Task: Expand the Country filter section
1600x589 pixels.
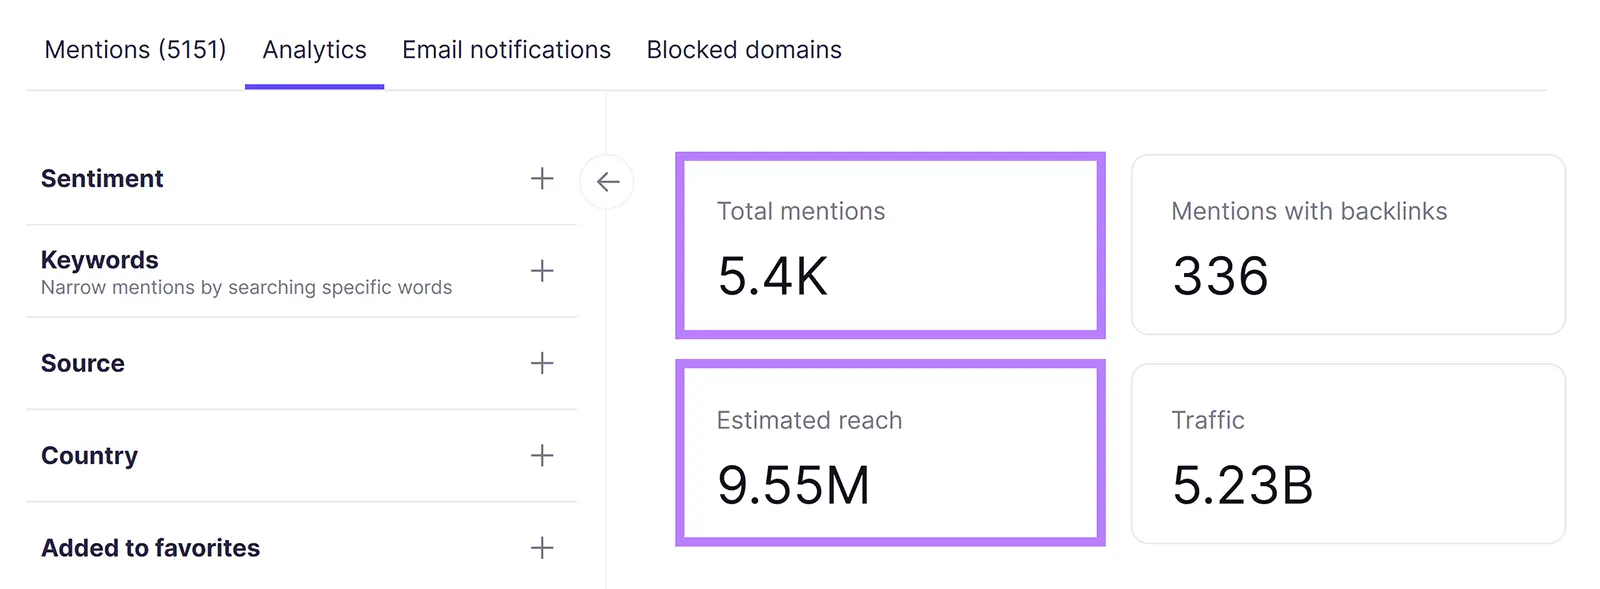Action: click(x=90, y=456)
